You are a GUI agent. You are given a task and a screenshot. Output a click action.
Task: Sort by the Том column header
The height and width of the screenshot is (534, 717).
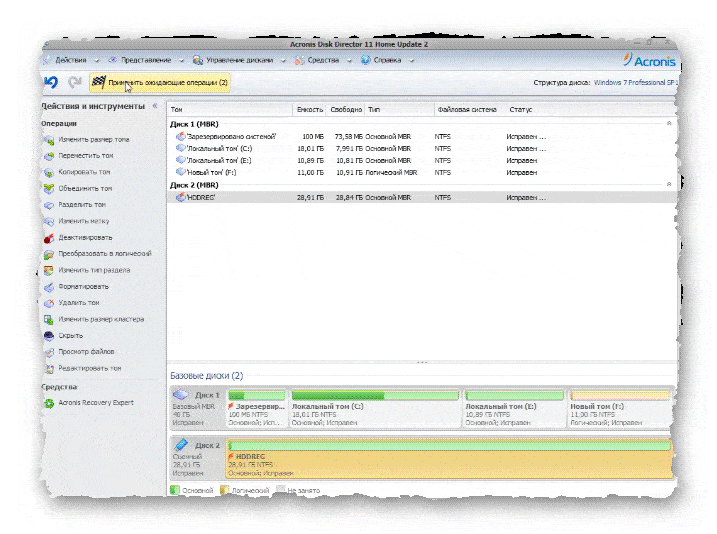(x=230, y=109)
